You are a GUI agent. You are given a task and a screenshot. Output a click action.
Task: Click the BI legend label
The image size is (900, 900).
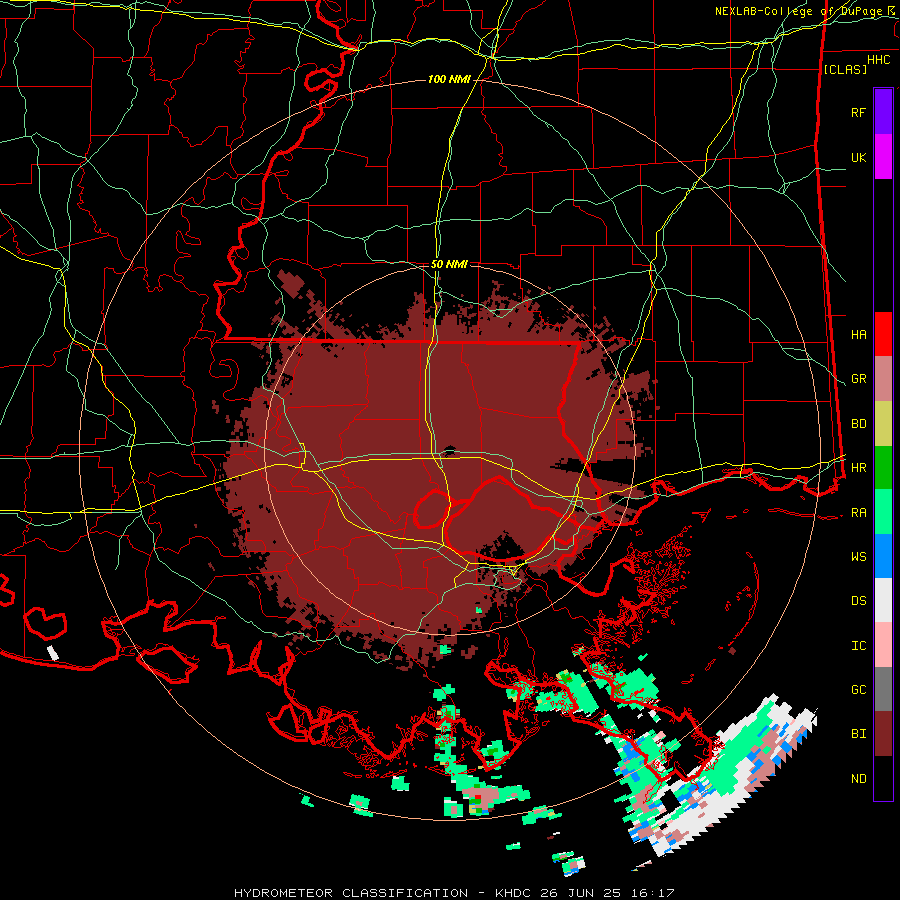[x=858, y=734]
